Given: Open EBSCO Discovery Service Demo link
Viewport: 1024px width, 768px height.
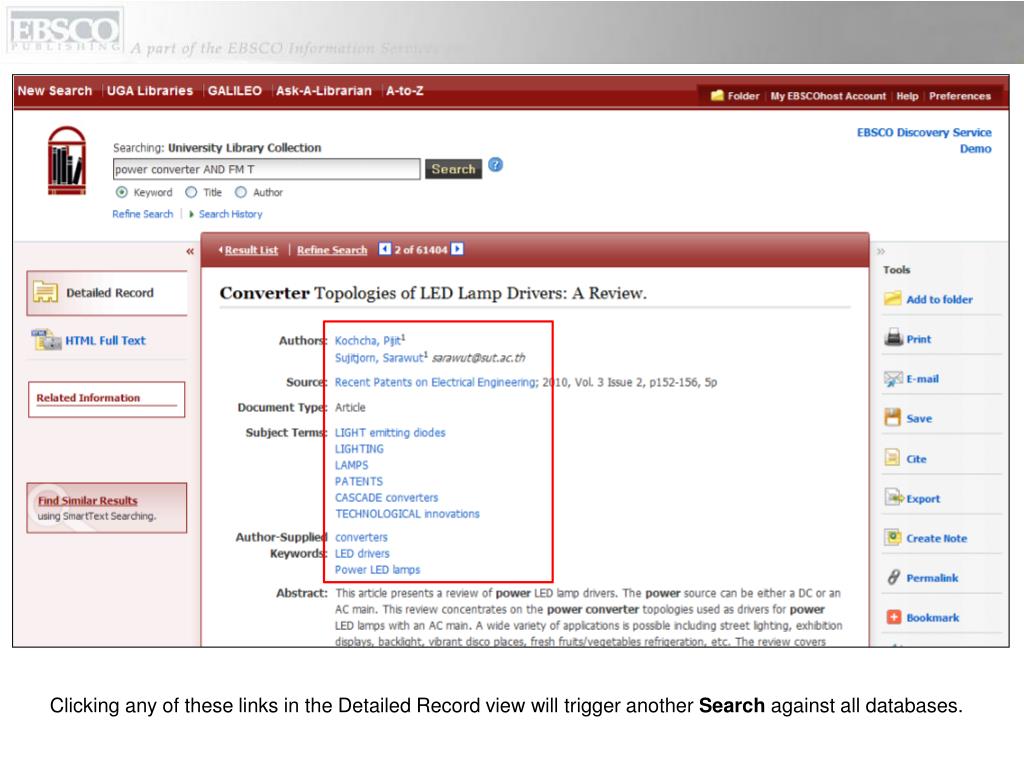Looking at the screenshot, I should 924,140.
